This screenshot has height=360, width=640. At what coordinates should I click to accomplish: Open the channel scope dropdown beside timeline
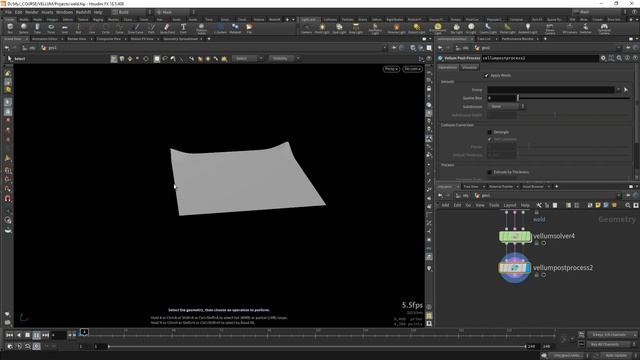(612, 335)
